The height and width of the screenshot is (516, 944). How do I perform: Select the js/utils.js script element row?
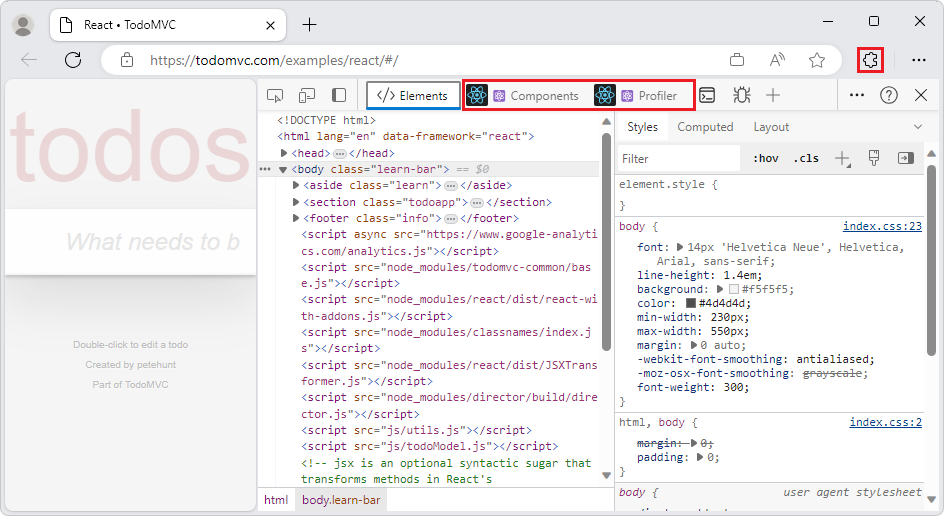(417, 430)
